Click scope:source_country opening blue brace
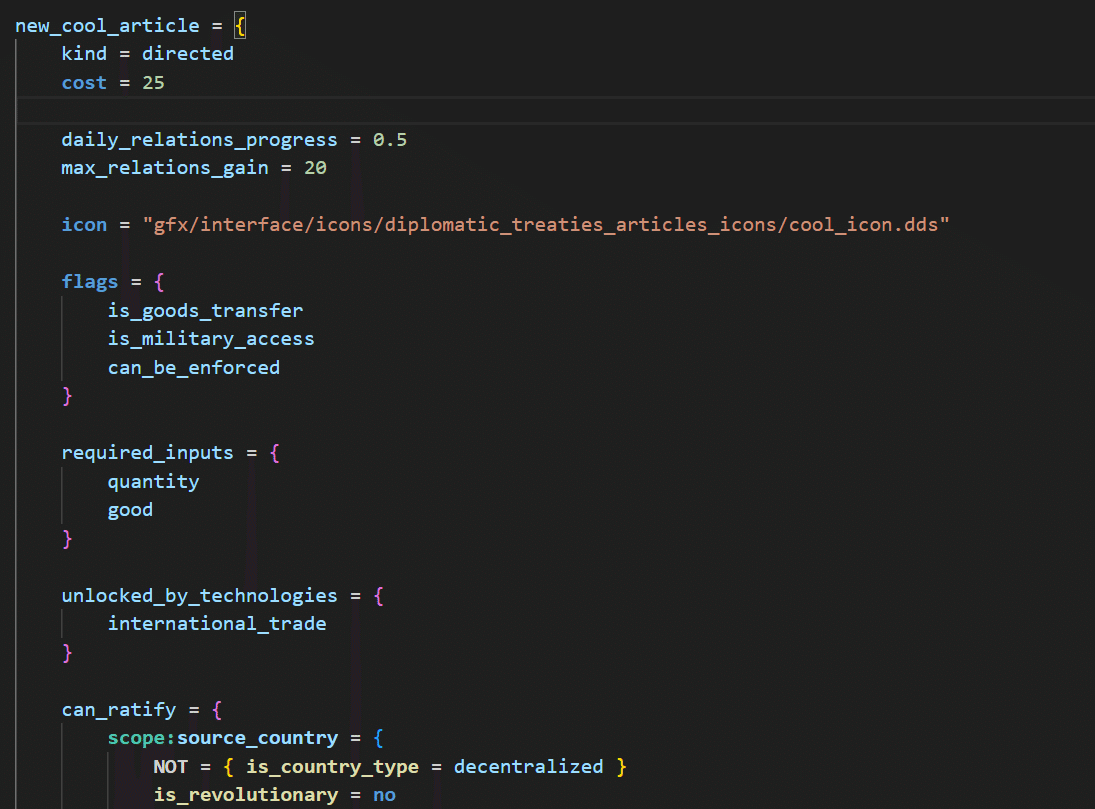The image size is (1095, 809). pyautogui.click(x=379, y=738)
